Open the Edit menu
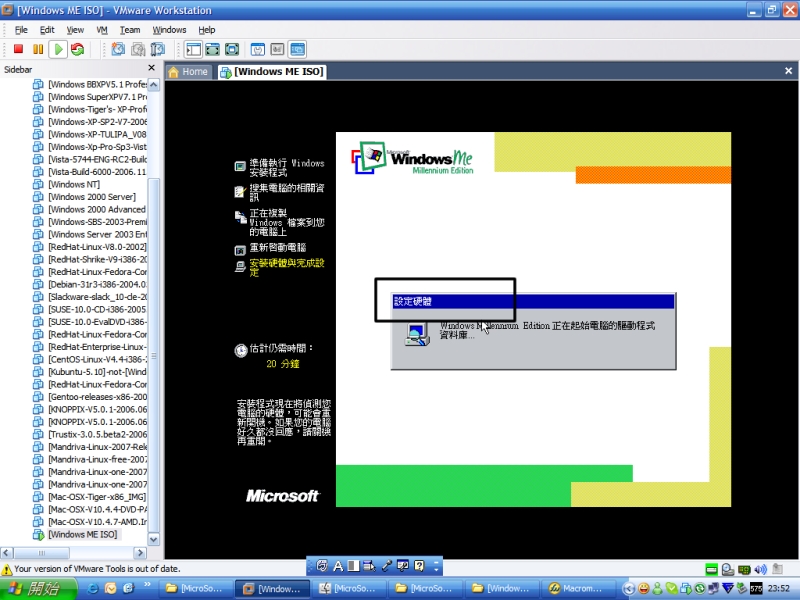This screenshot has width=800, height=600. pyautogui.click(x=47, y=30)
